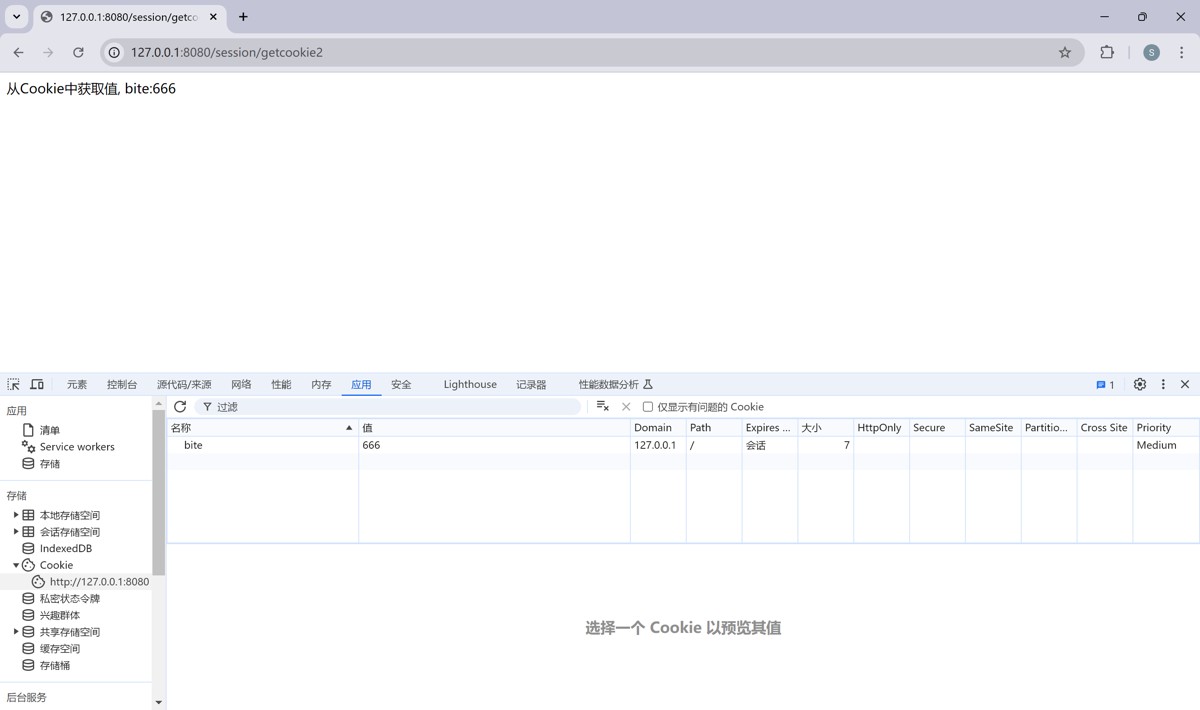Viewport: 1200px width, 710px height.
Task: Open Service workers in the application panel
Action: tap(77, 447)
